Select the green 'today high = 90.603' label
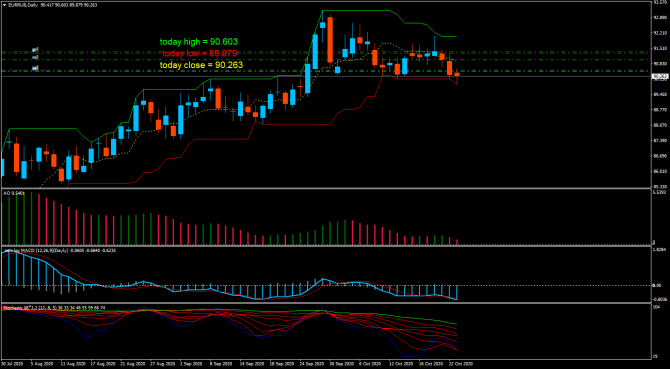 [199, 42]
